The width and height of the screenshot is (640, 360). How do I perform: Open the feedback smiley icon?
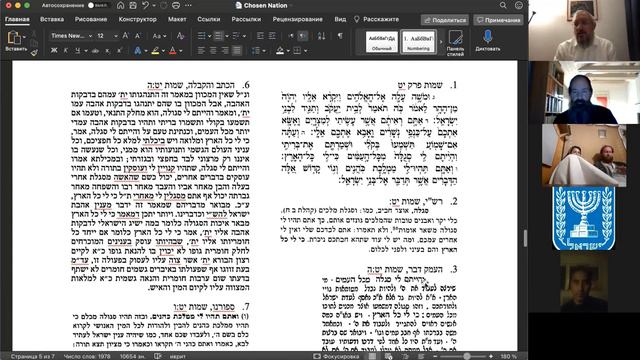(x=519, y=5)
